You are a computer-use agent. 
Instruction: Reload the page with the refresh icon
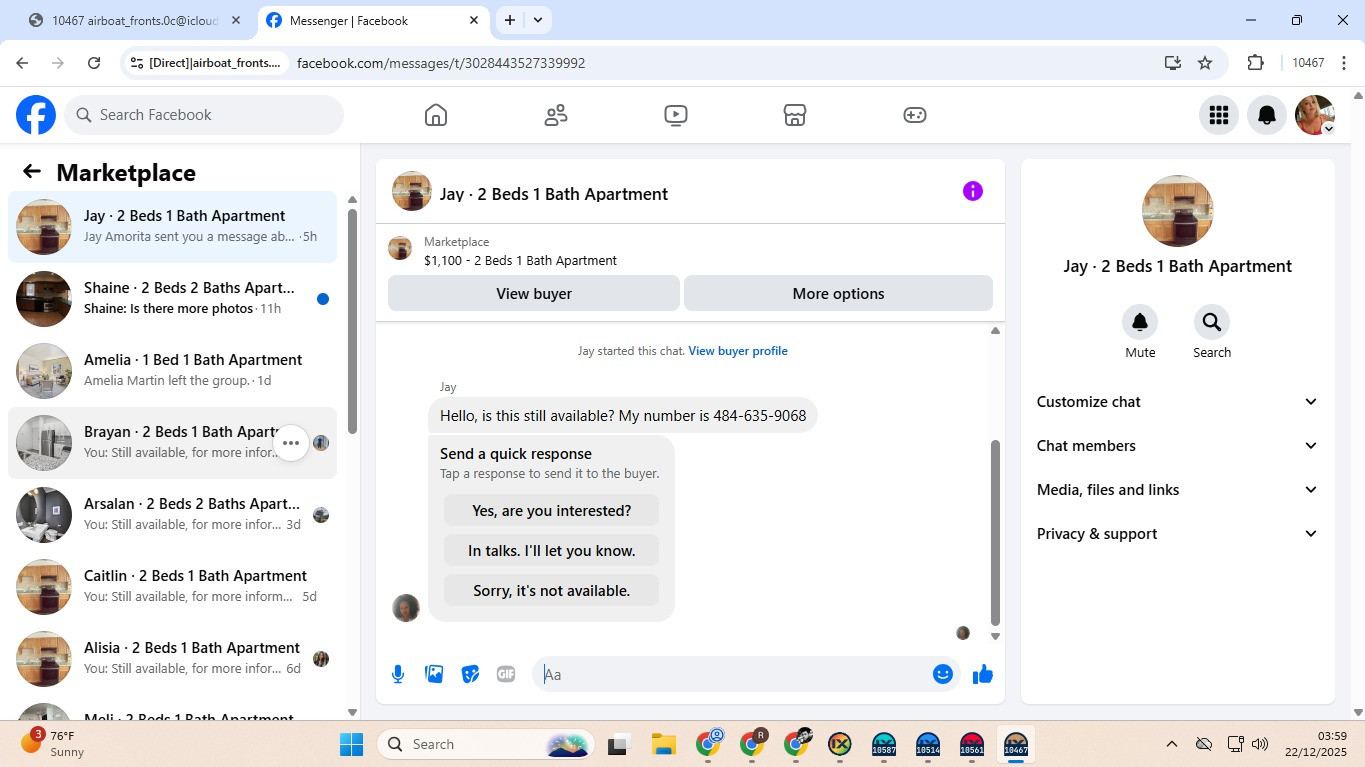94,63
